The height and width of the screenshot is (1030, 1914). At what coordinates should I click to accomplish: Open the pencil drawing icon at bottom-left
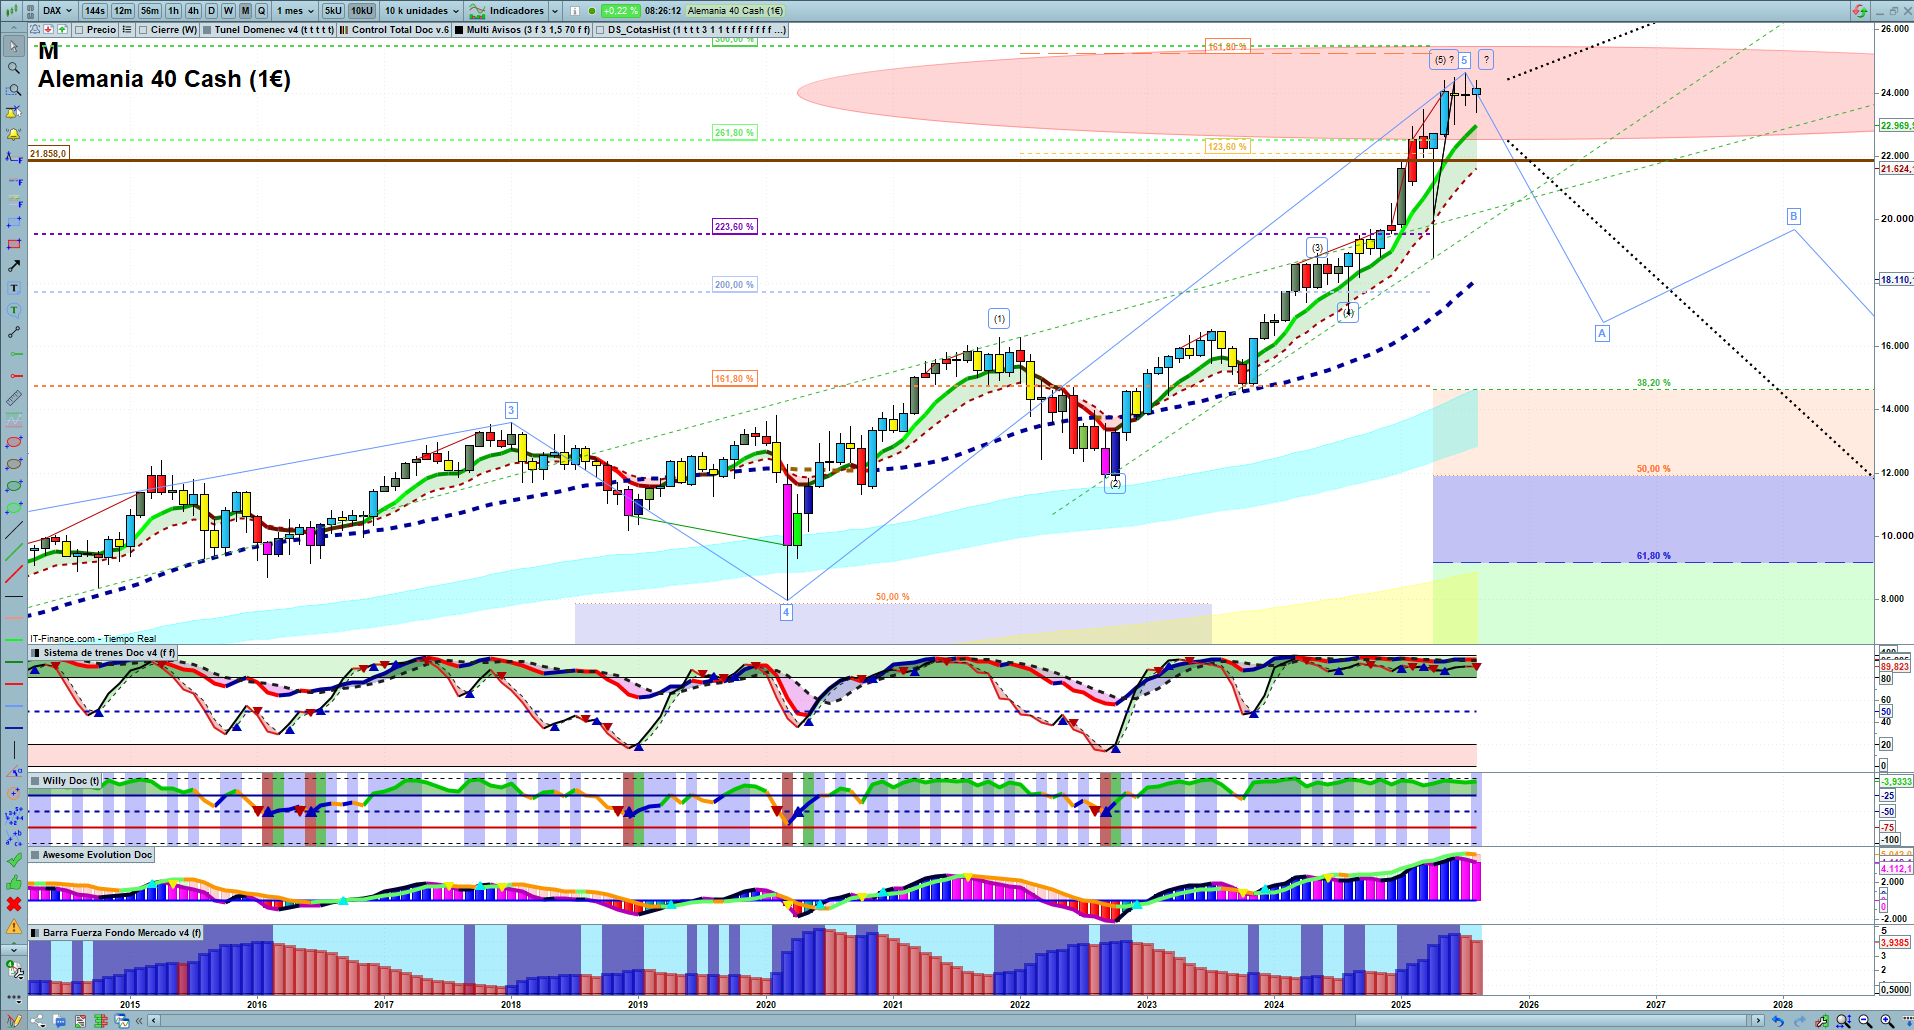coord(12,1021)
